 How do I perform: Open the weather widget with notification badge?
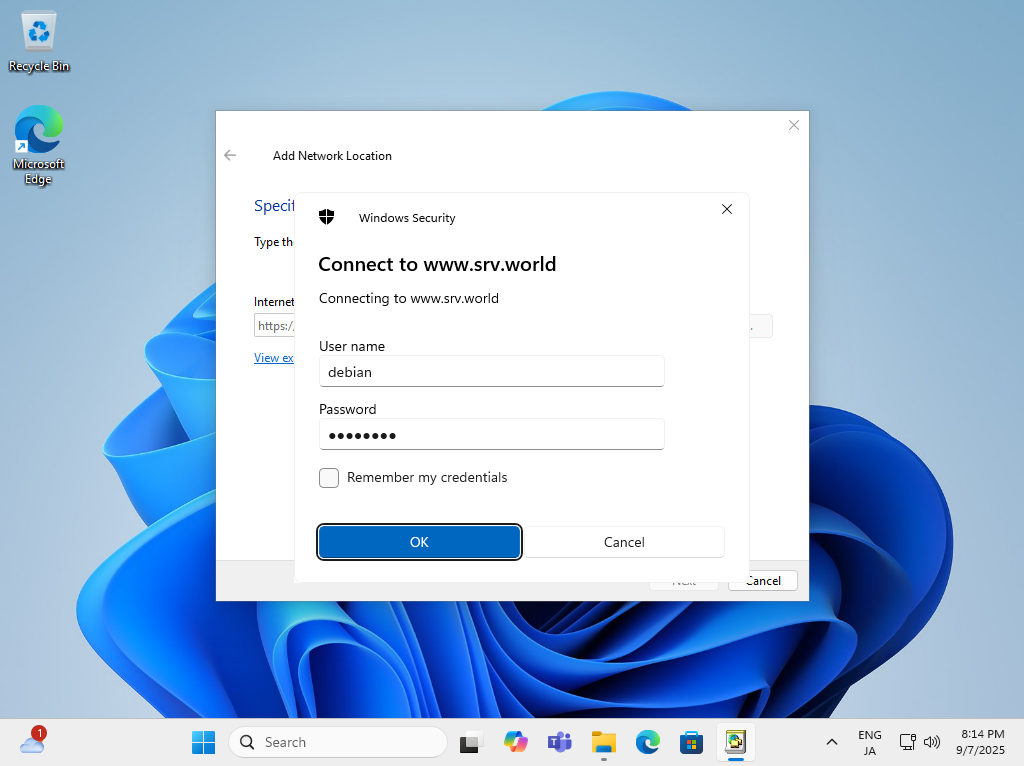point(33,741)
